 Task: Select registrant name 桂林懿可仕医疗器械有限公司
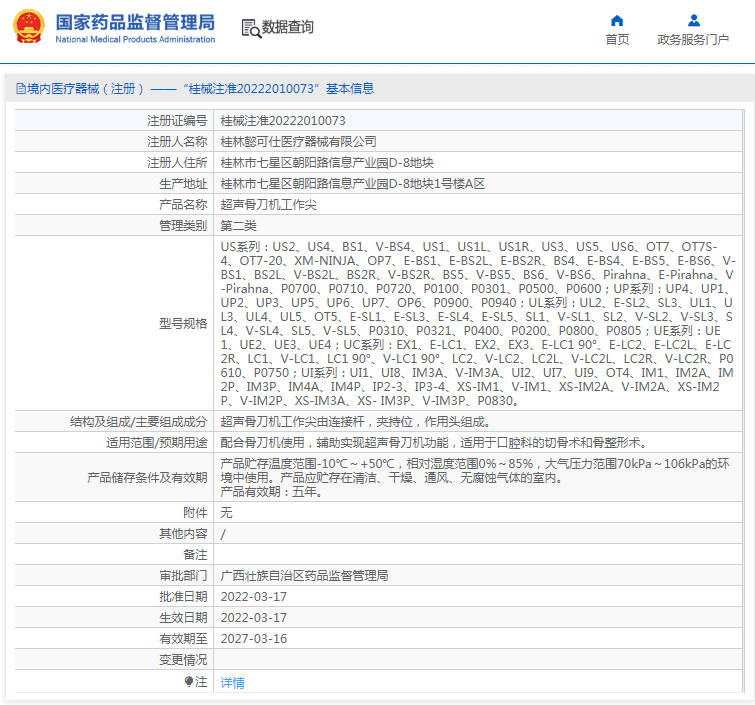tap(299, 142)
